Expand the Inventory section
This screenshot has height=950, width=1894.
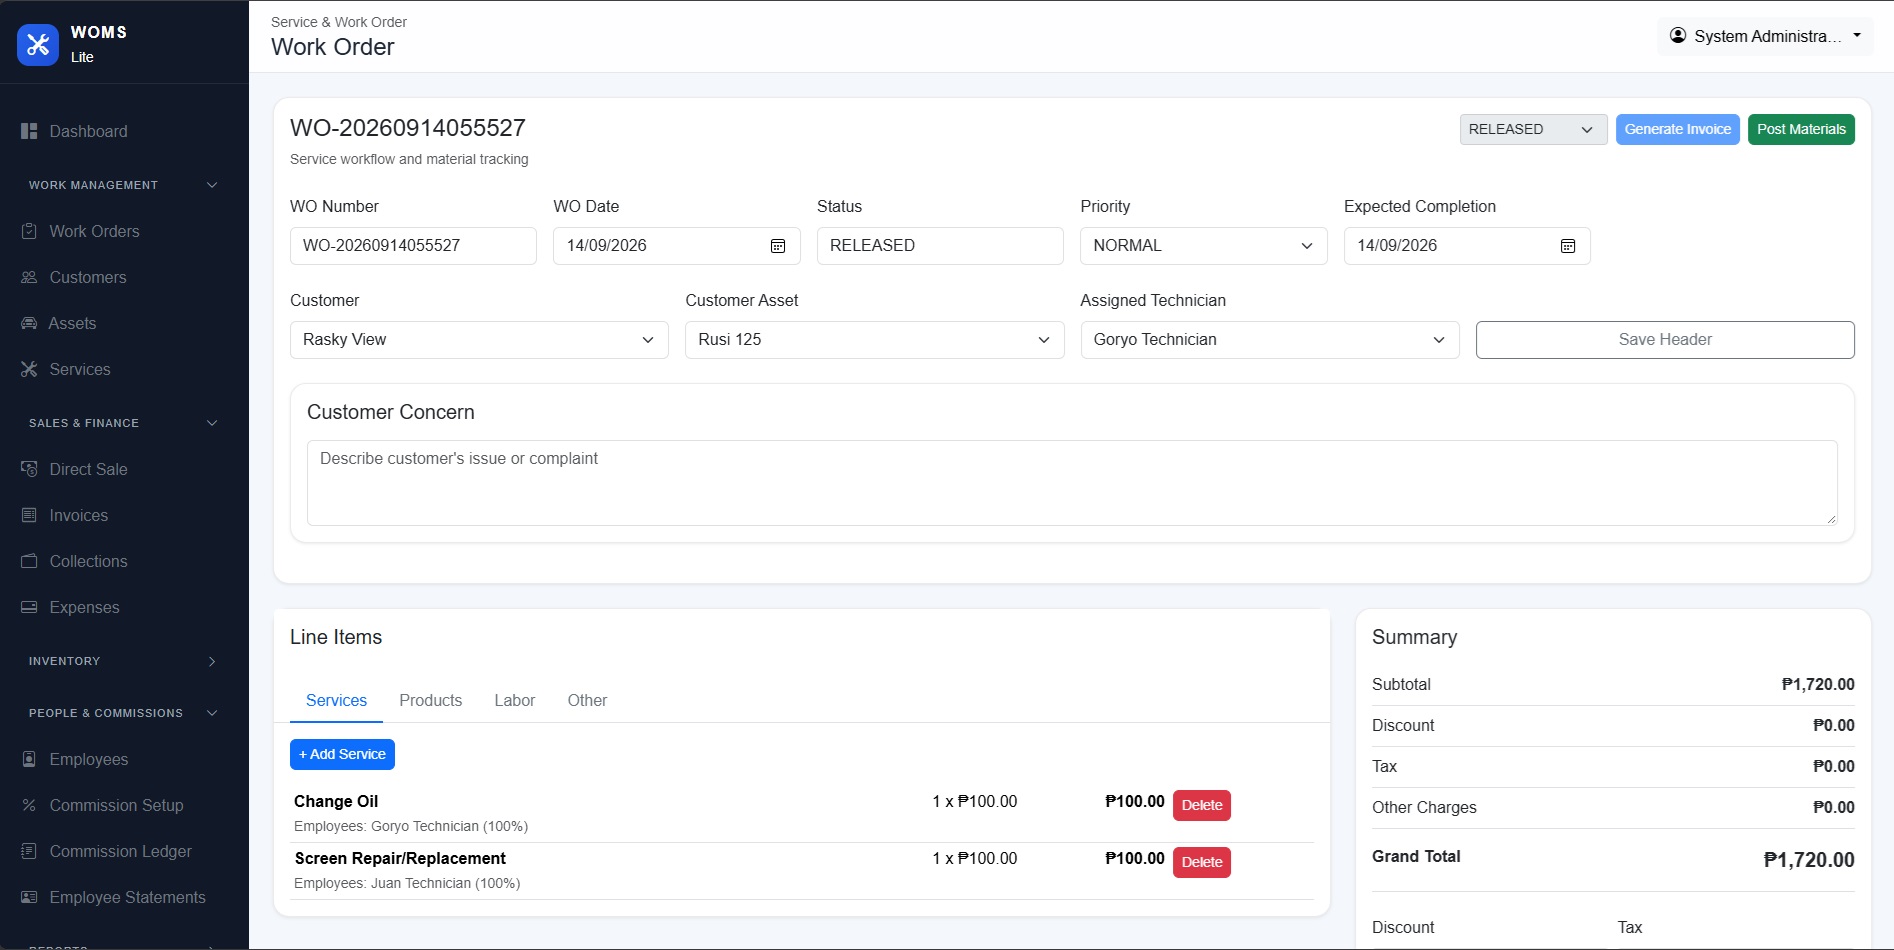(212, 661)
